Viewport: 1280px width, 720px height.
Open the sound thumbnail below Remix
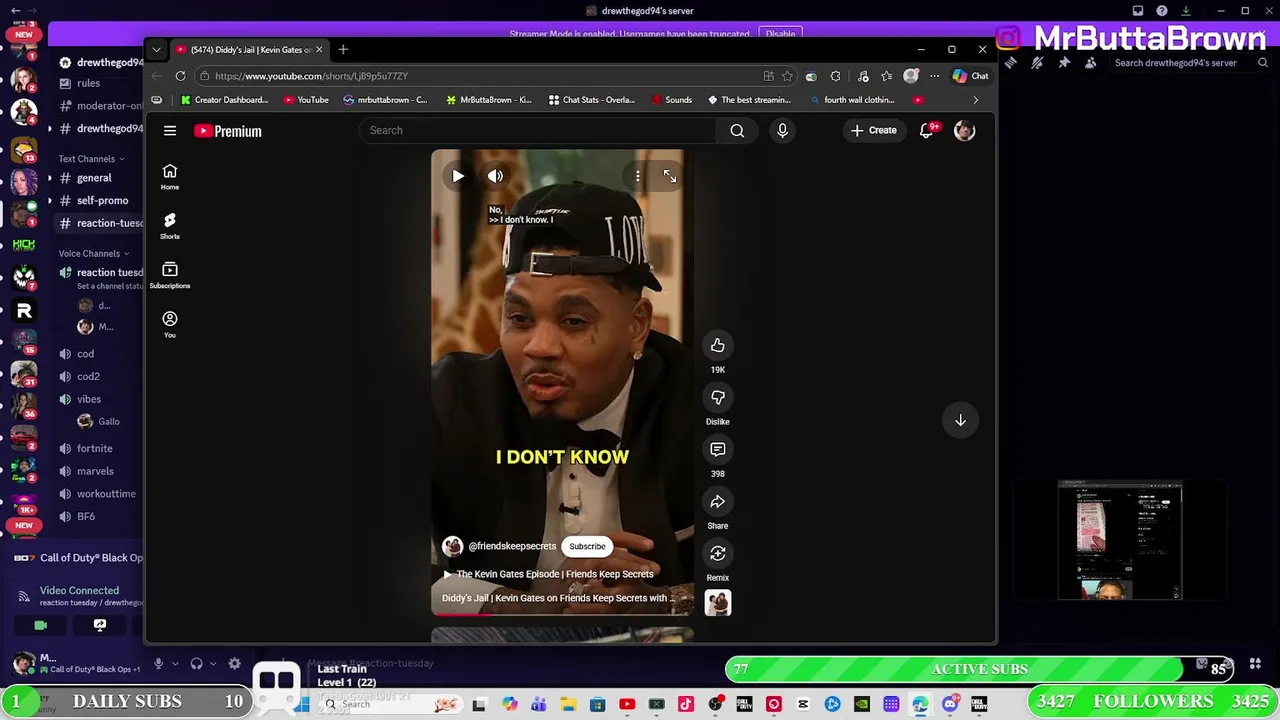pyautogui.click(x=717, y=602)
